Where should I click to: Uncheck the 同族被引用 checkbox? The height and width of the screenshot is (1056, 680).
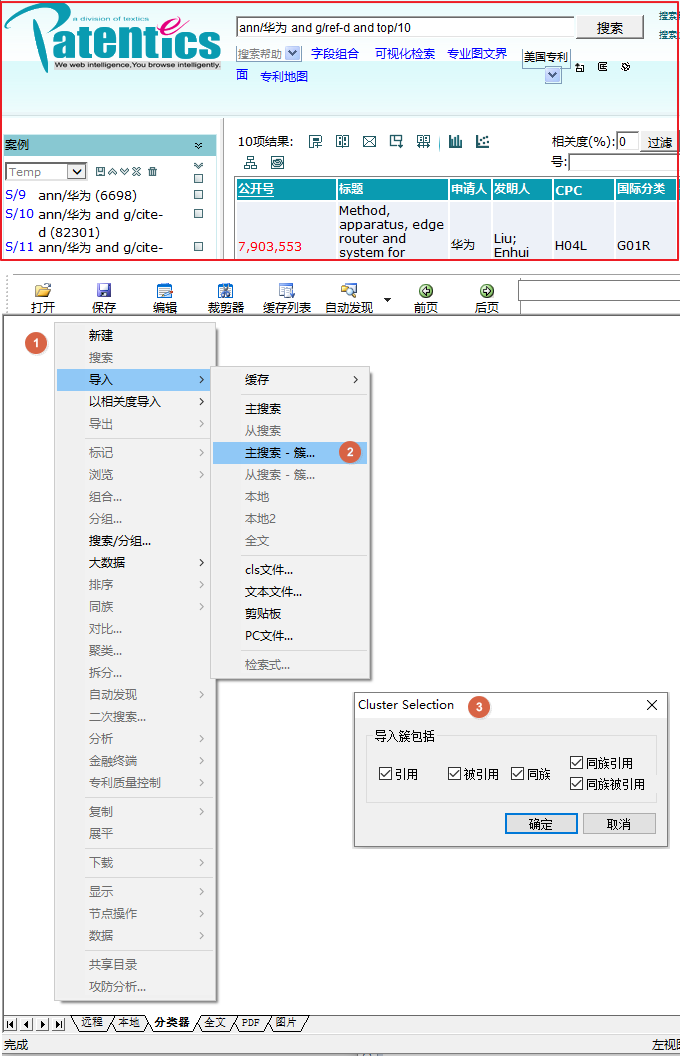[577, 784]
